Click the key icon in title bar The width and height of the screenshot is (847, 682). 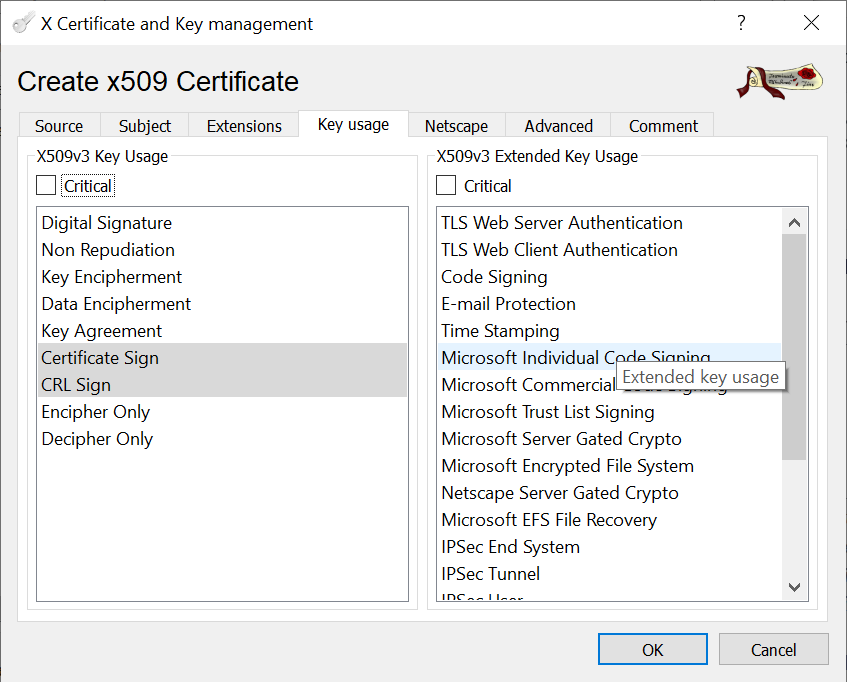point(24,23)
